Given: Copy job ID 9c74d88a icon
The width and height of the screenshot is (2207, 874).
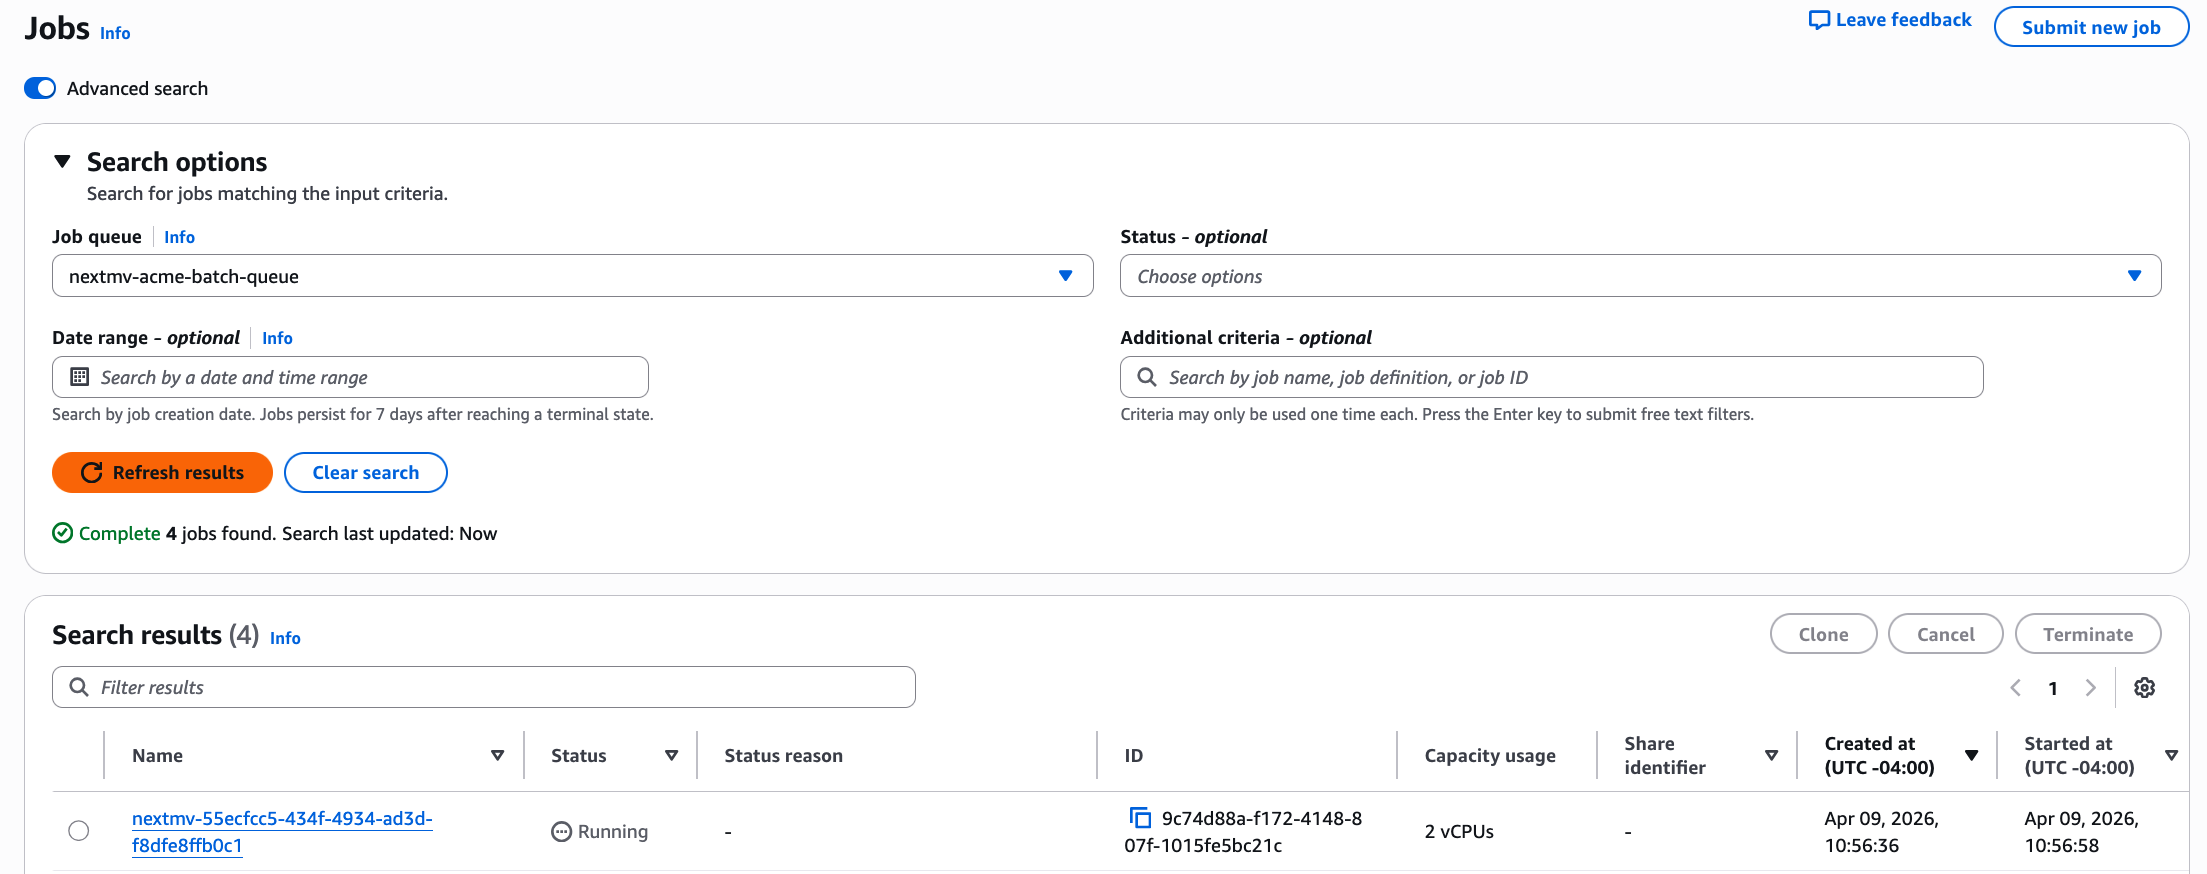Looking at the screenshot, I should [x=1140, y=818].
